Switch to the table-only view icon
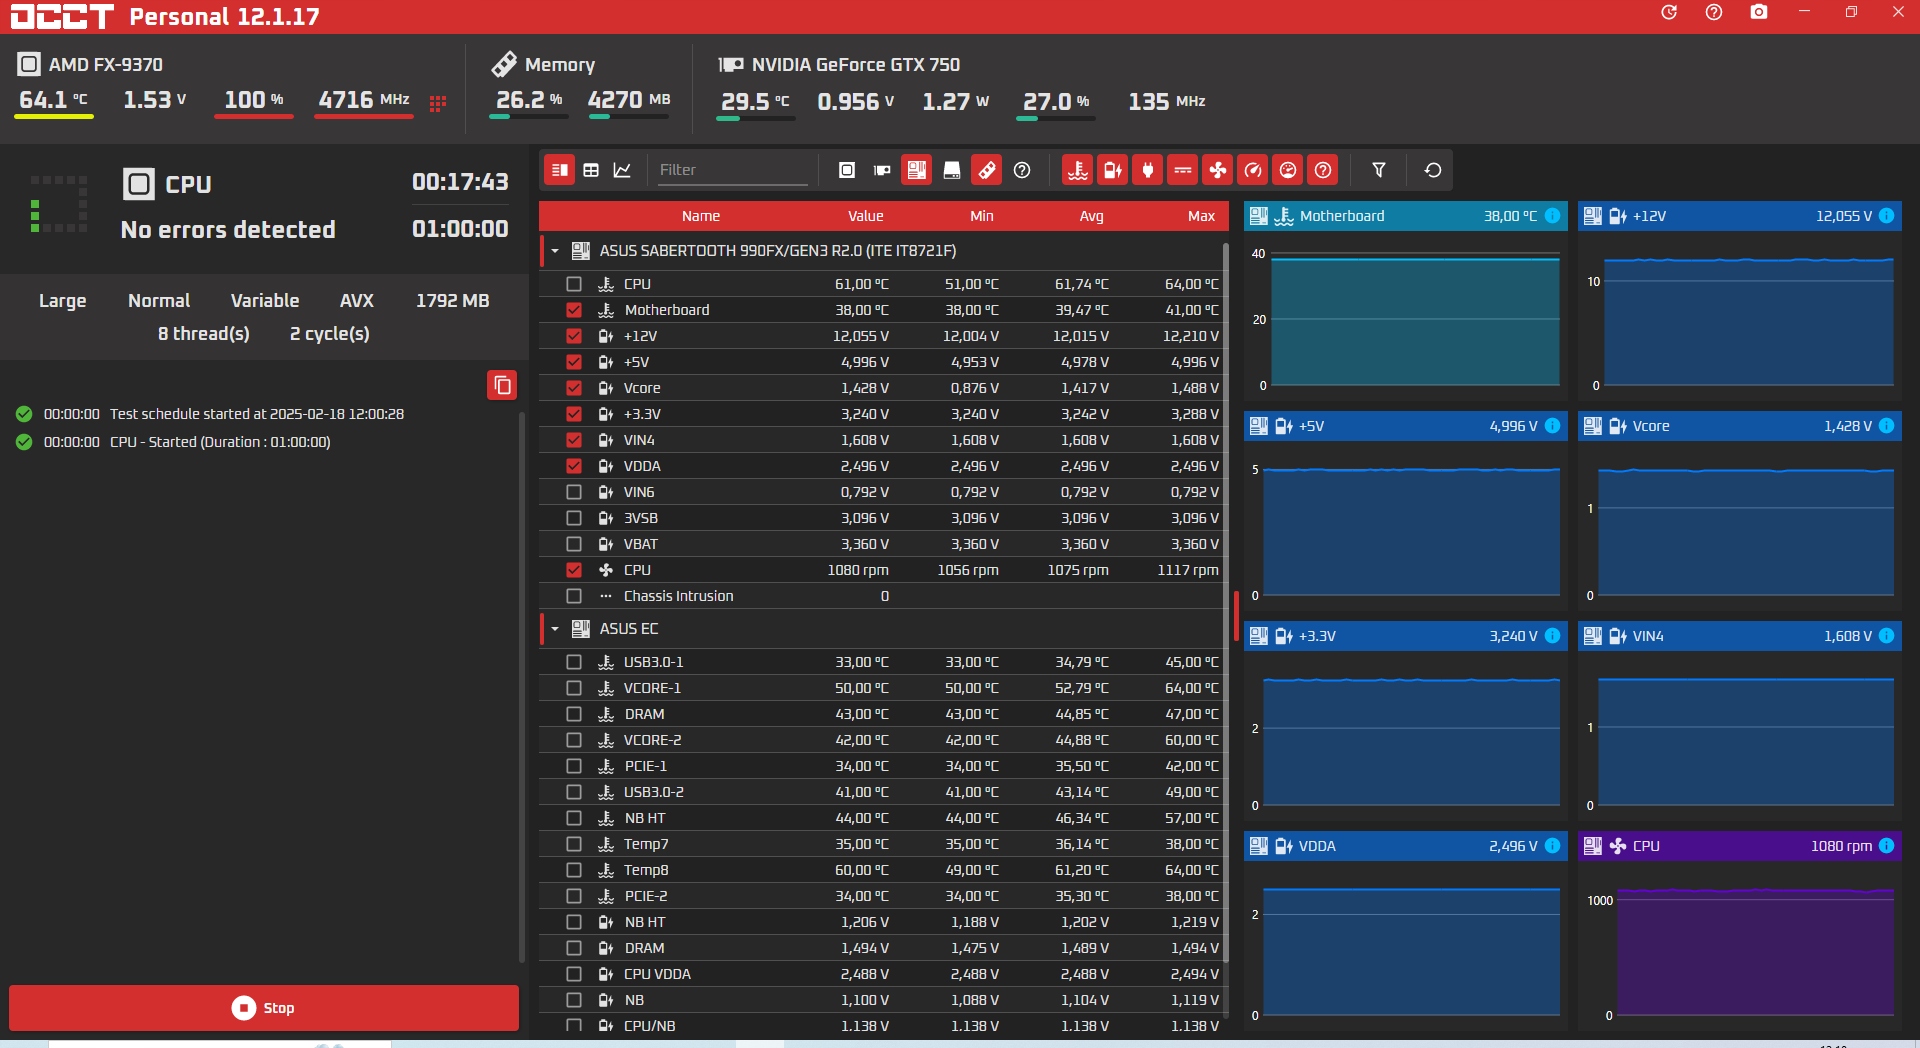 [x=591, y=170]
